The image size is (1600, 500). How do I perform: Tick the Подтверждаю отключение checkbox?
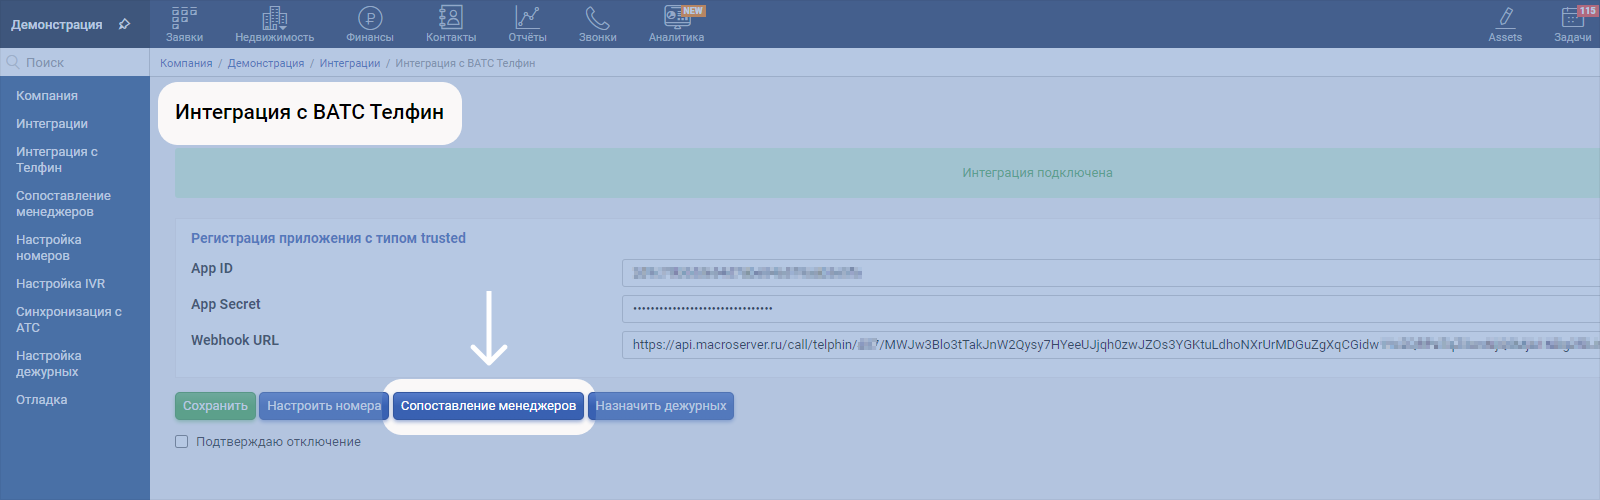point(182,442)
